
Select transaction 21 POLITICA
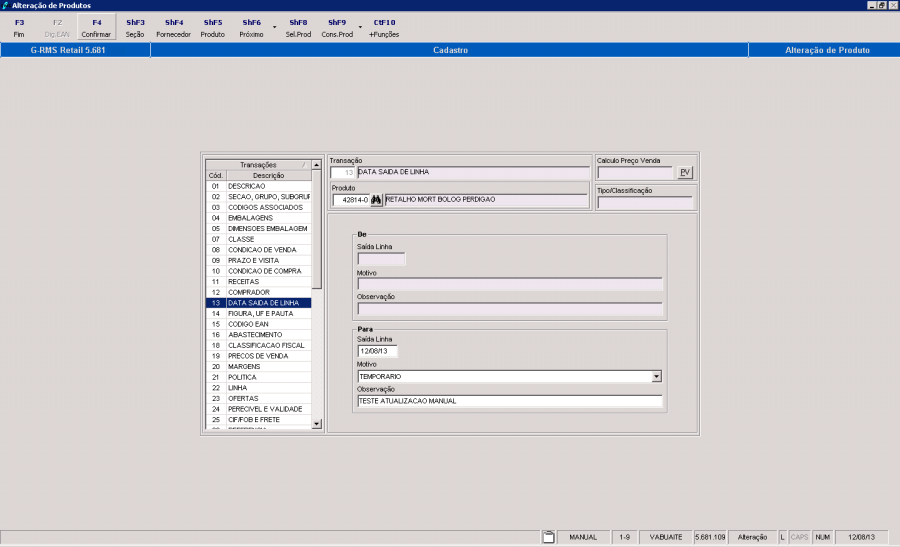click(258, 377)
